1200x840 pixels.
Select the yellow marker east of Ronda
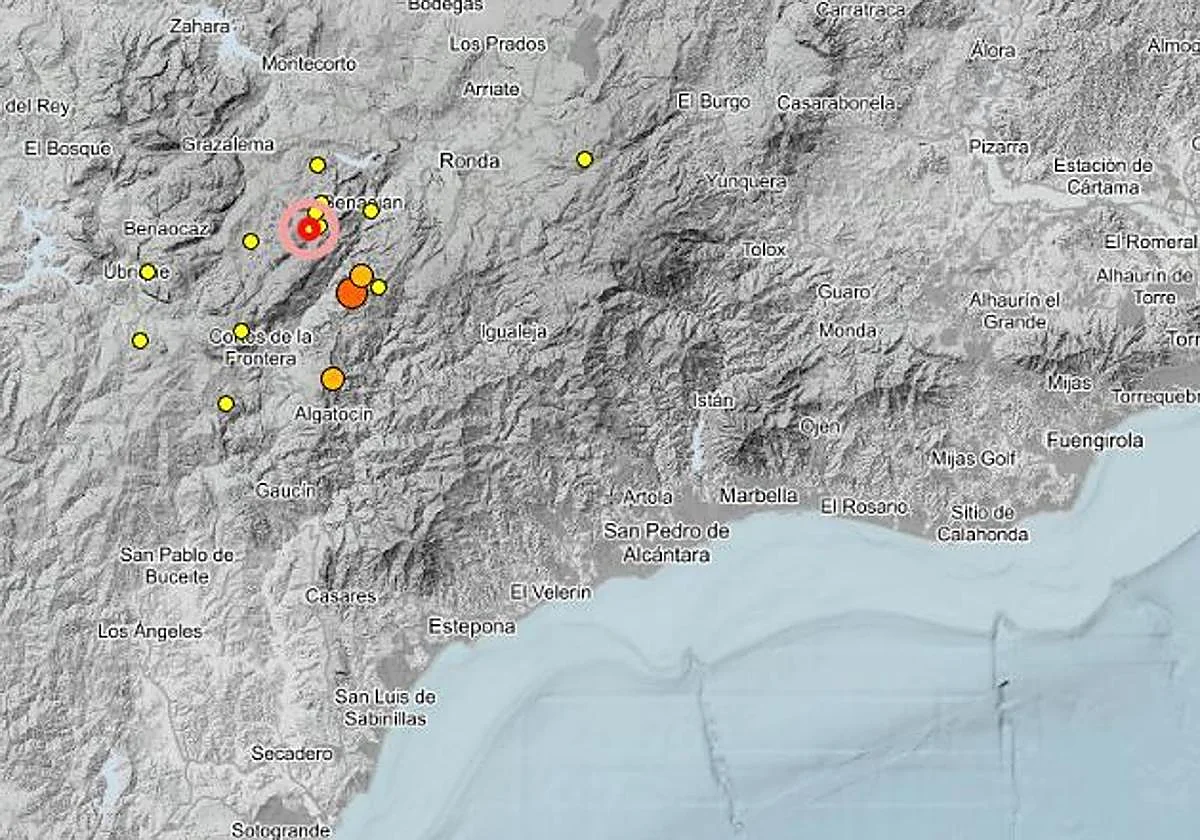pos(583,157)
